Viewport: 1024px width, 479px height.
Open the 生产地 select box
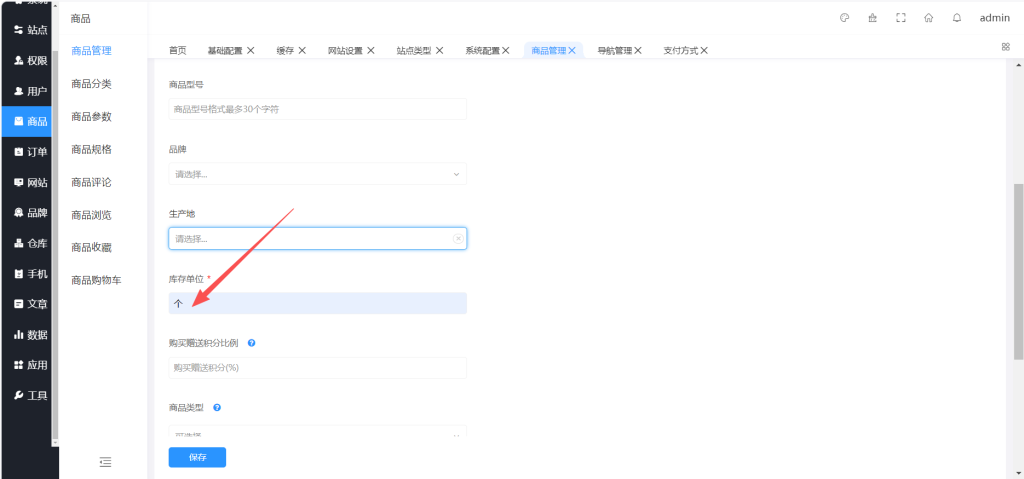(x=317, y=239)
